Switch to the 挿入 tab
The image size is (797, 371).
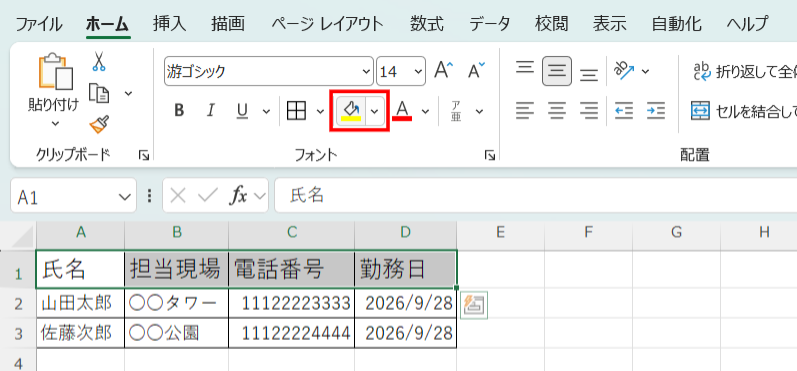click(x=170, y=23)
